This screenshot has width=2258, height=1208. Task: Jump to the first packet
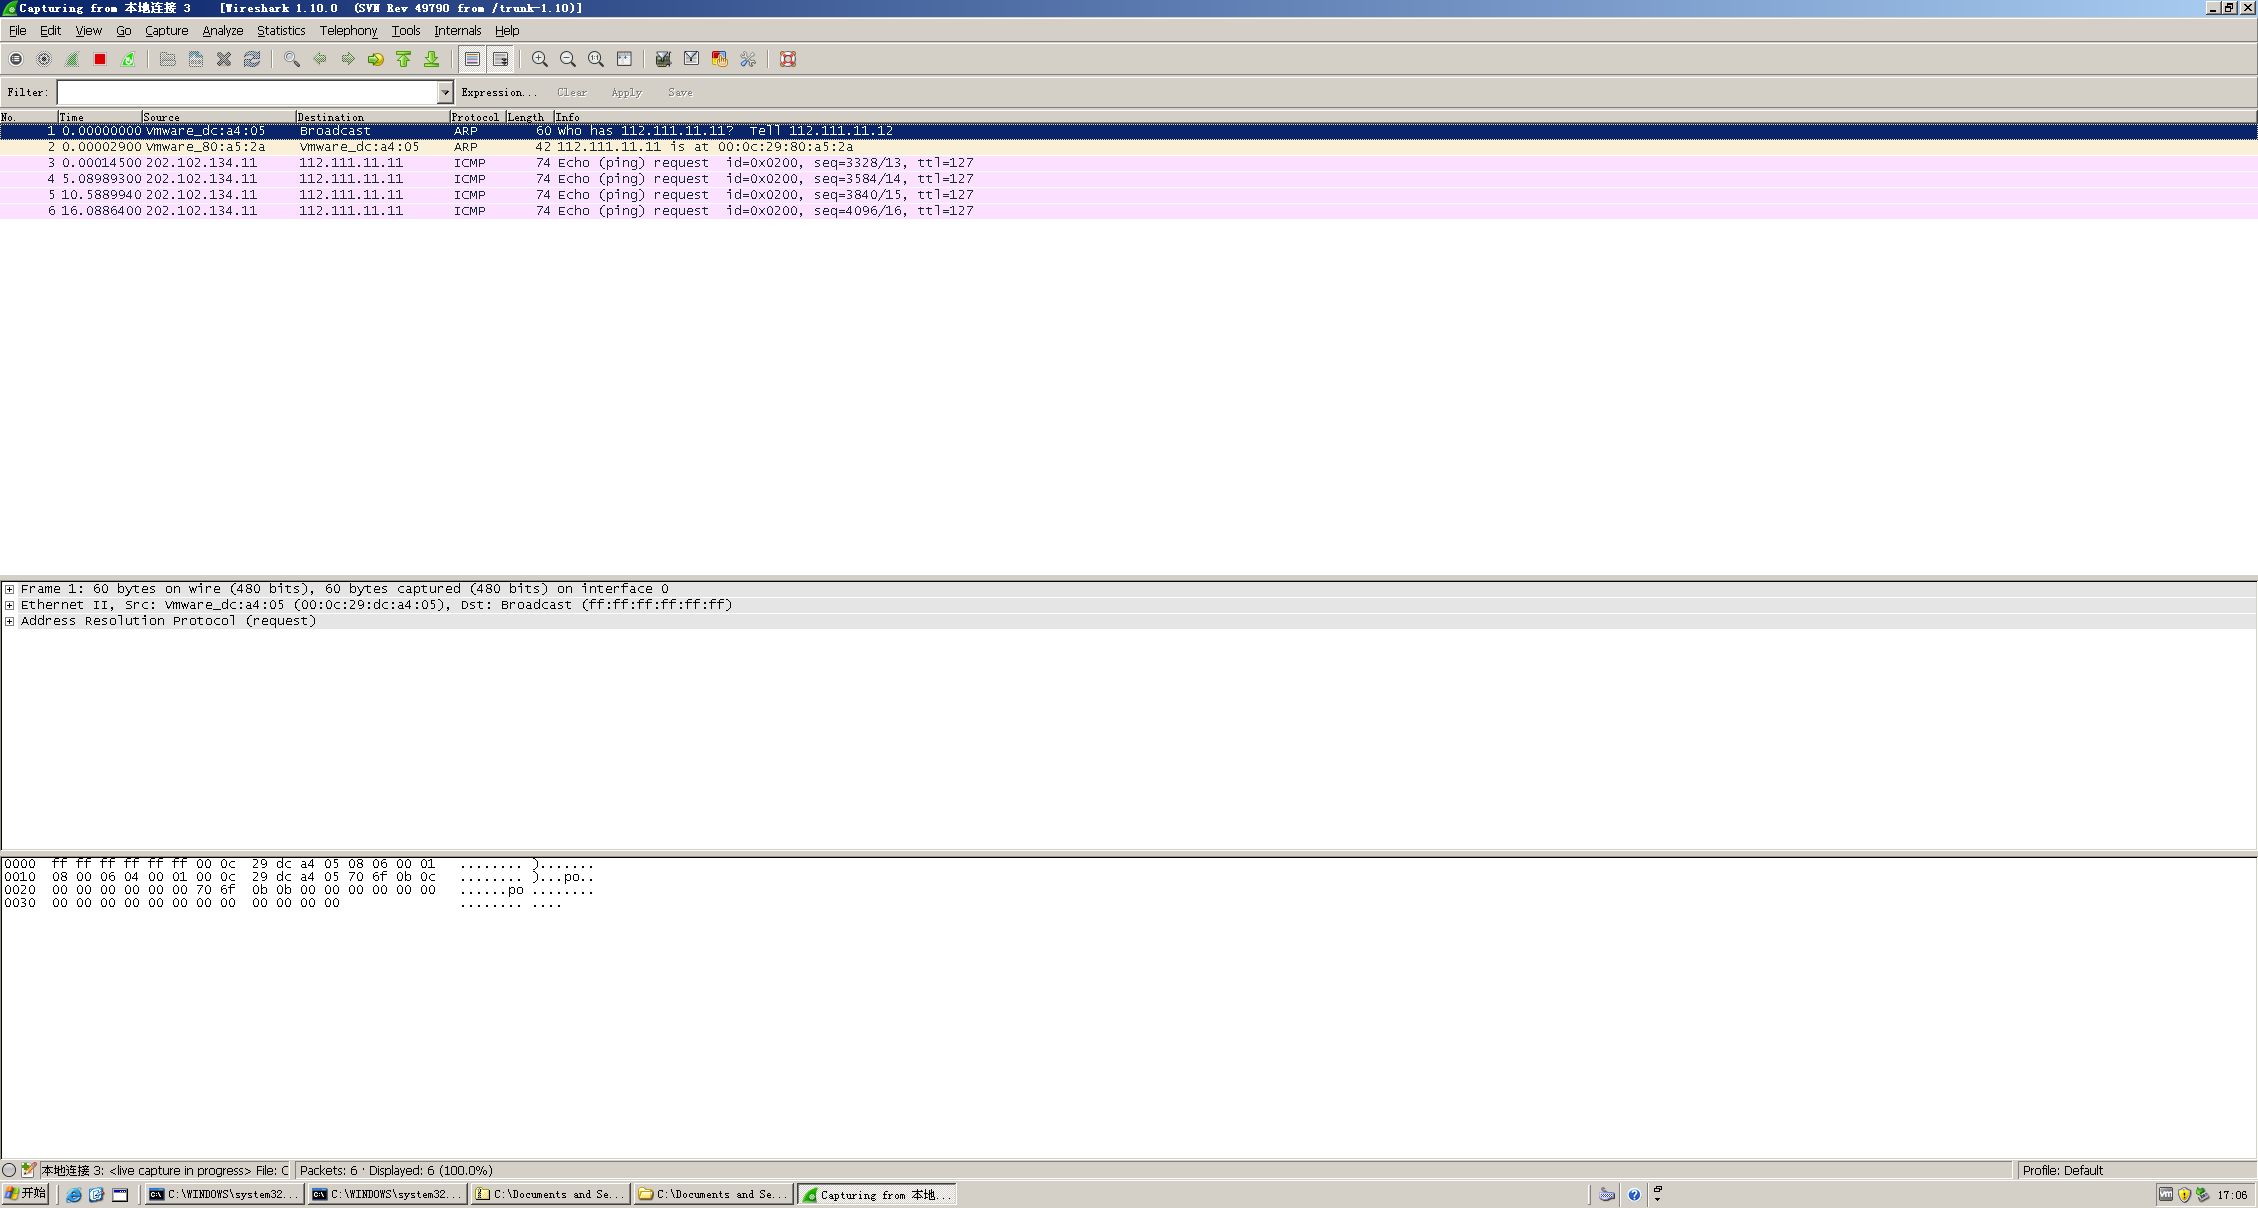(x=404, y=59)
